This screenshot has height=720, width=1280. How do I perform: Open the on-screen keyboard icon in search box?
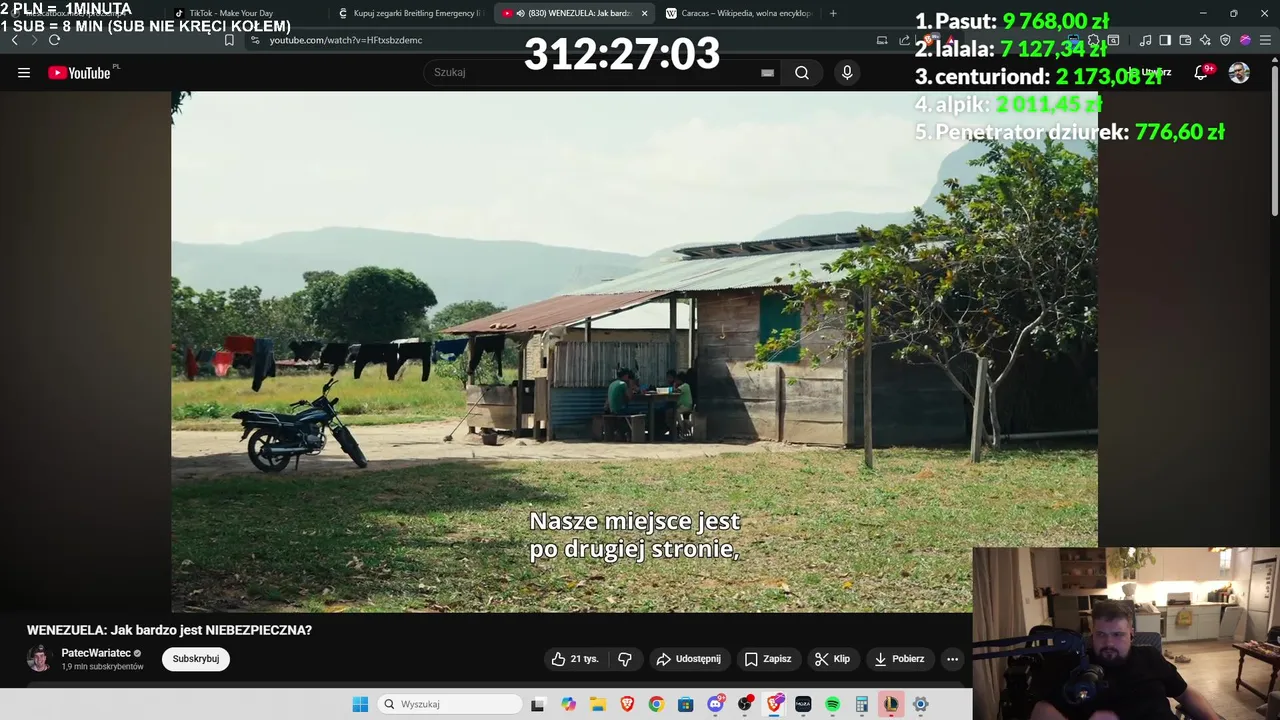coord(767,72)
